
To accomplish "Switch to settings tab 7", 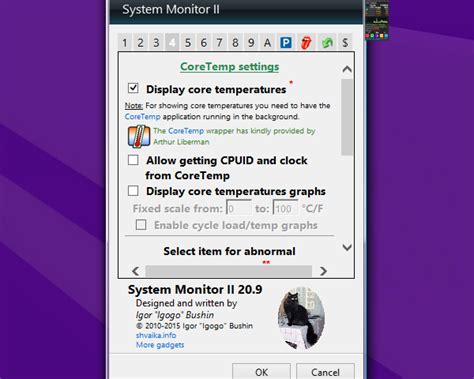I will (219, 42).
